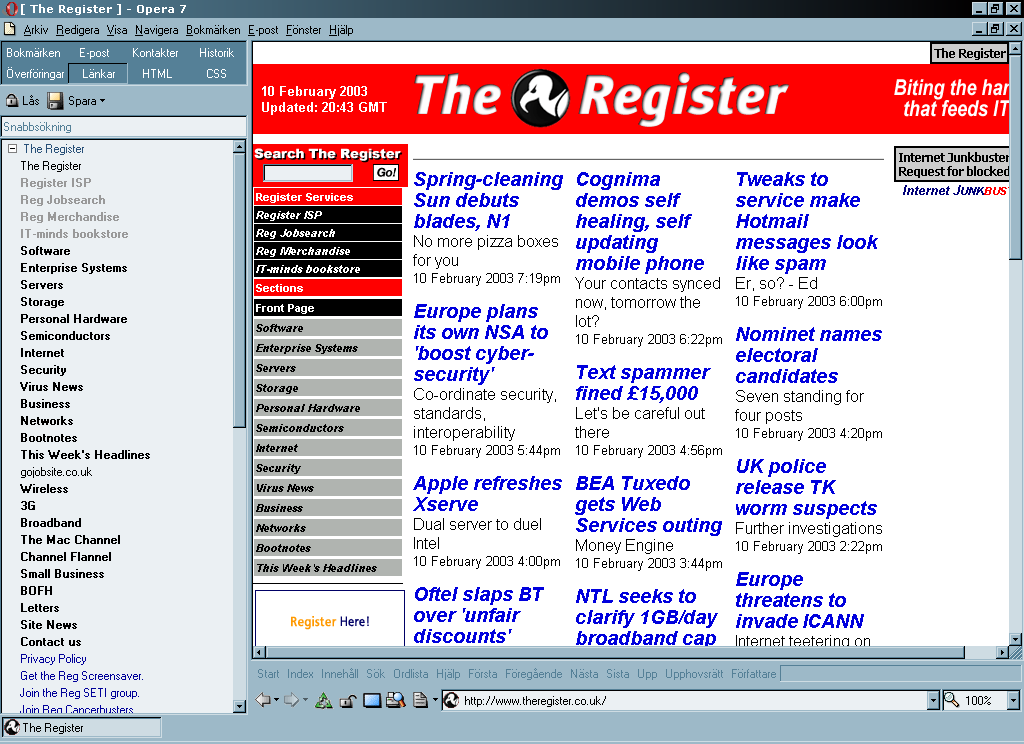This screenshot has width=1024, height=744.
Task: Click the open padlock security icon
Action: tap(348, 700)
